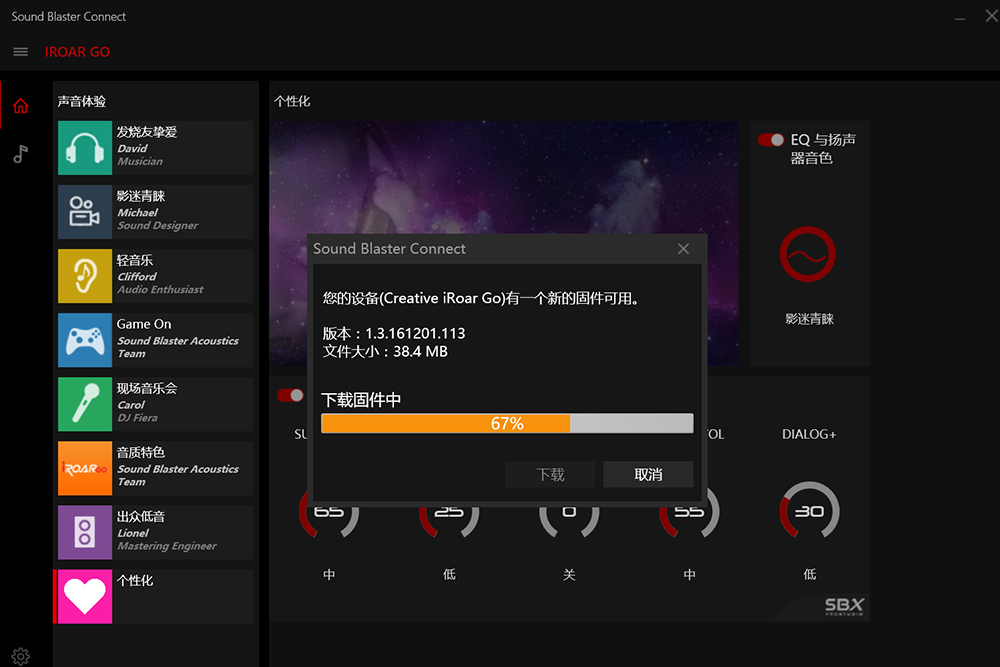Toggle the SBX switch beside the dialog
The width and height of the screenshot is (1000, 667).
click(x=290, y=395)
